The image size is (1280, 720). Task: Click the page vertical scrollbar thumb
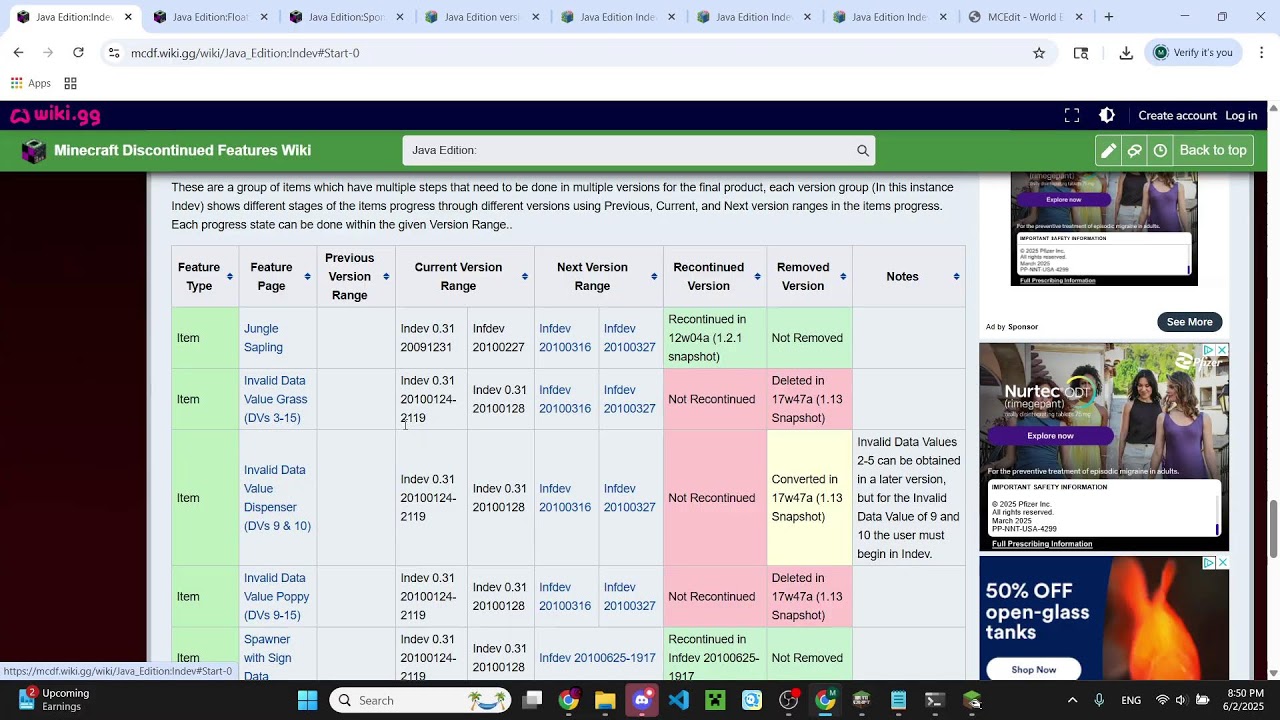click(x=1273, y=528)
